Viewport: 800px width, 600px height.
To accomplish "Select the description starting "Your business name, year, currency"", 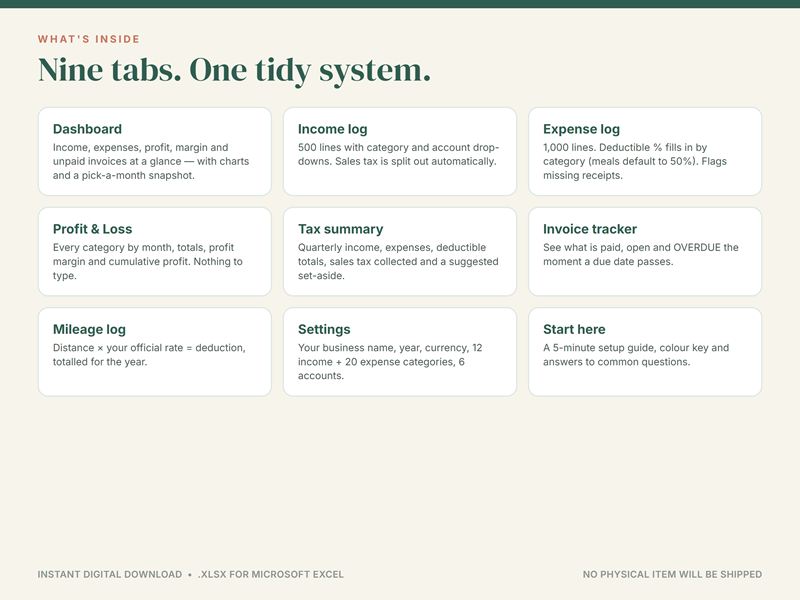I will click(390, 362).
